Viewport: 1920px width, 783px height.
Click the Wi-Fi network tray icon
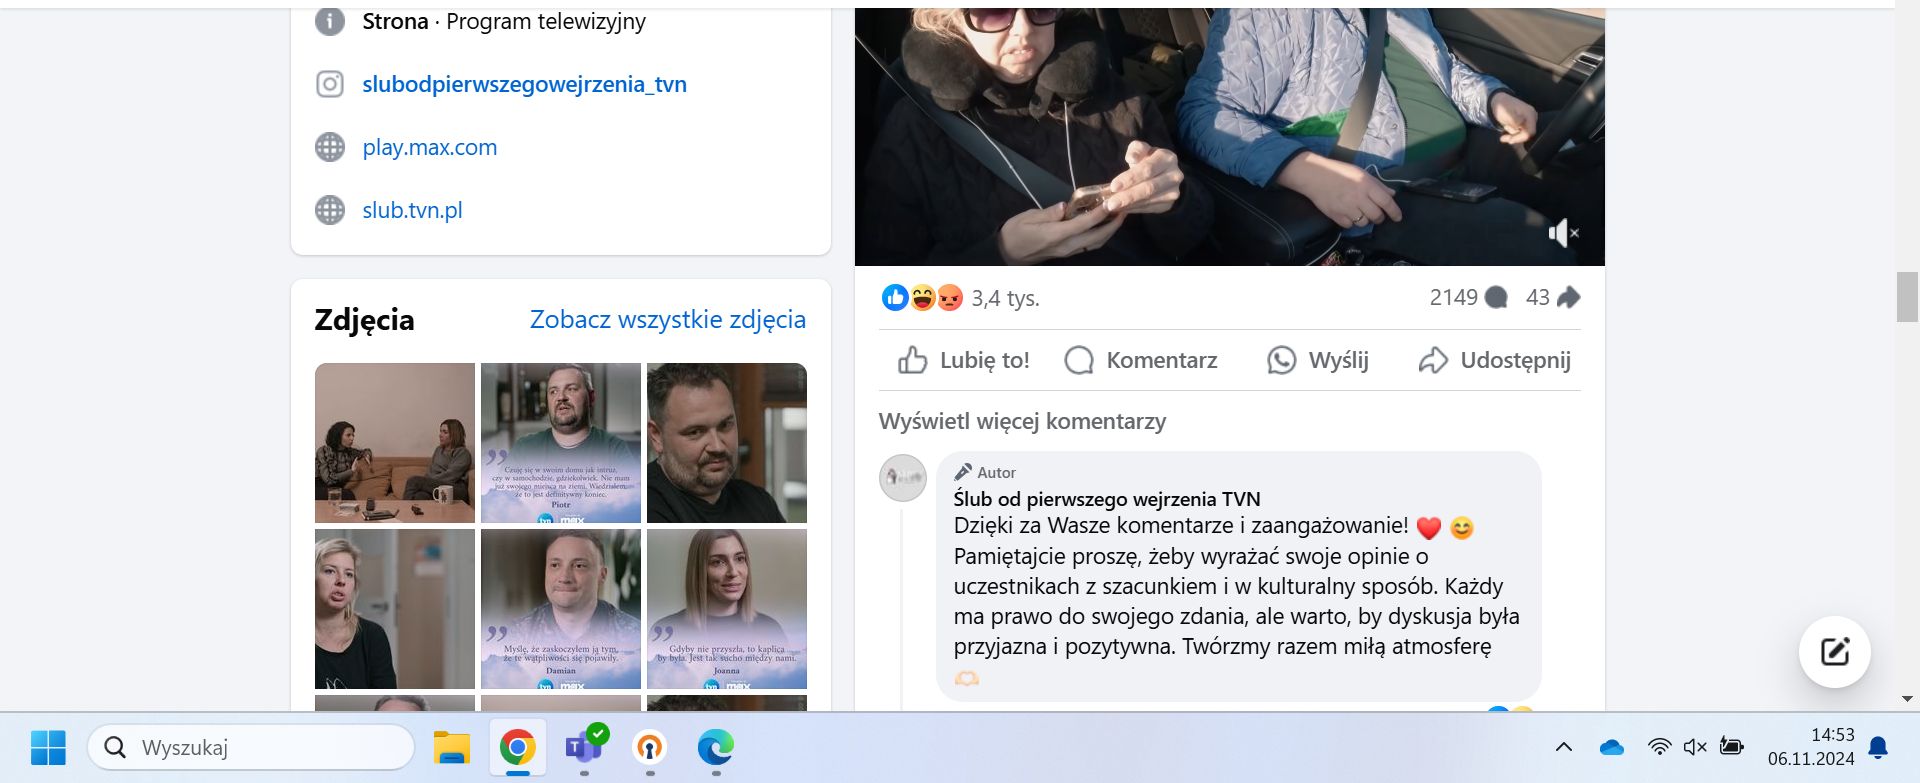coord(1659,747)
